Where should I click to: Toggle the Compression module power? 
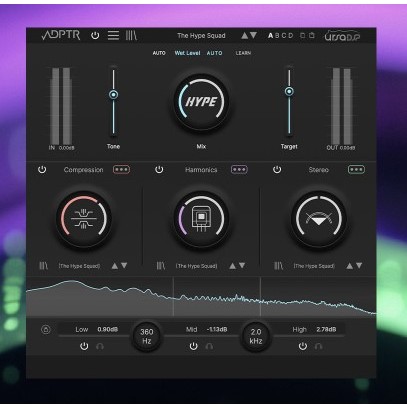pos(42,169)
